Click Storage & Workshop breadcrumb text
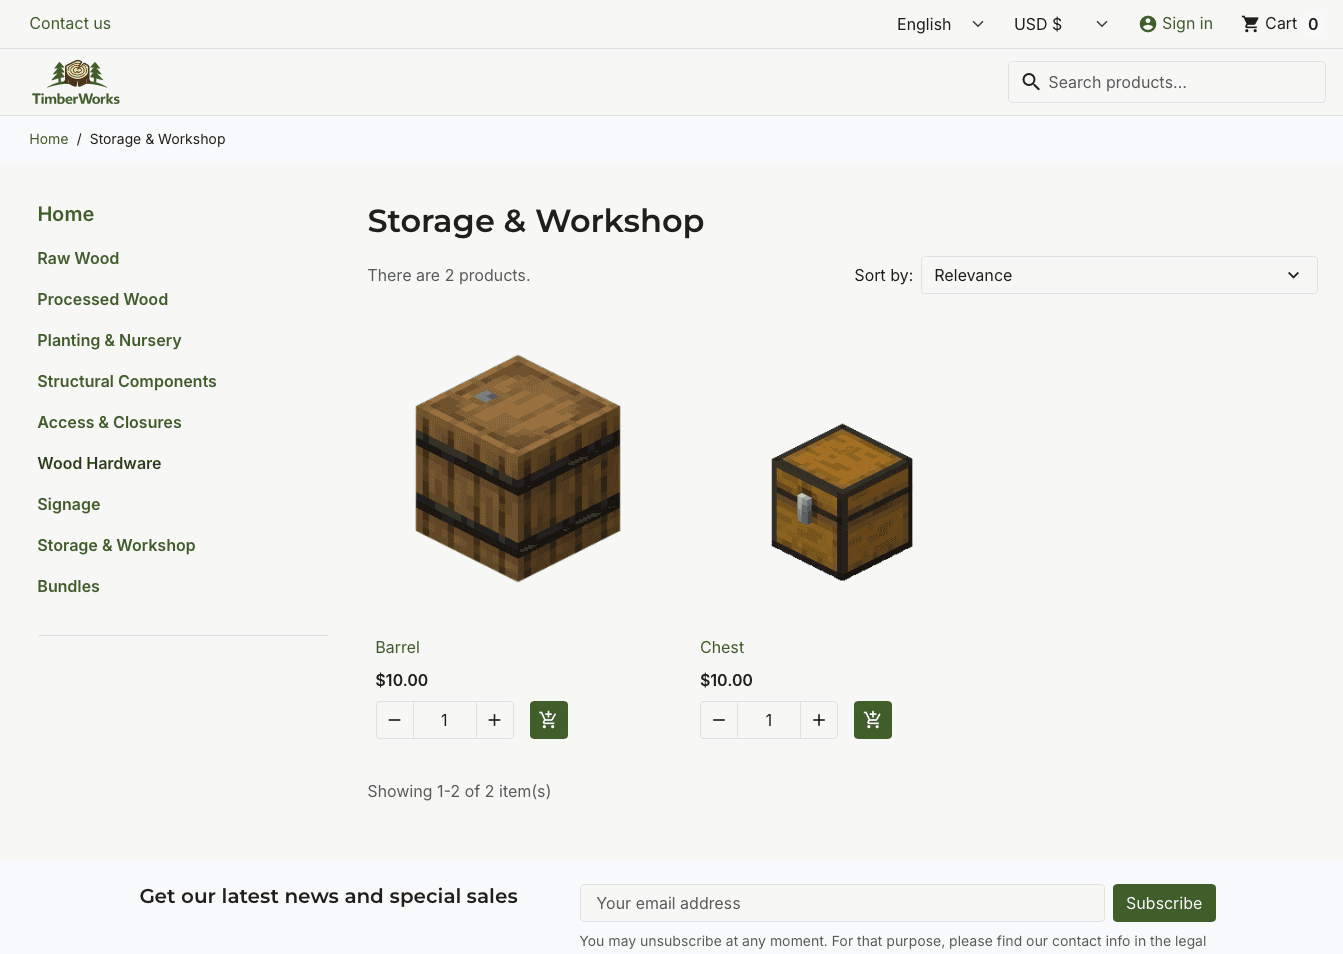 pyautogui.click(x=158, y=139)
